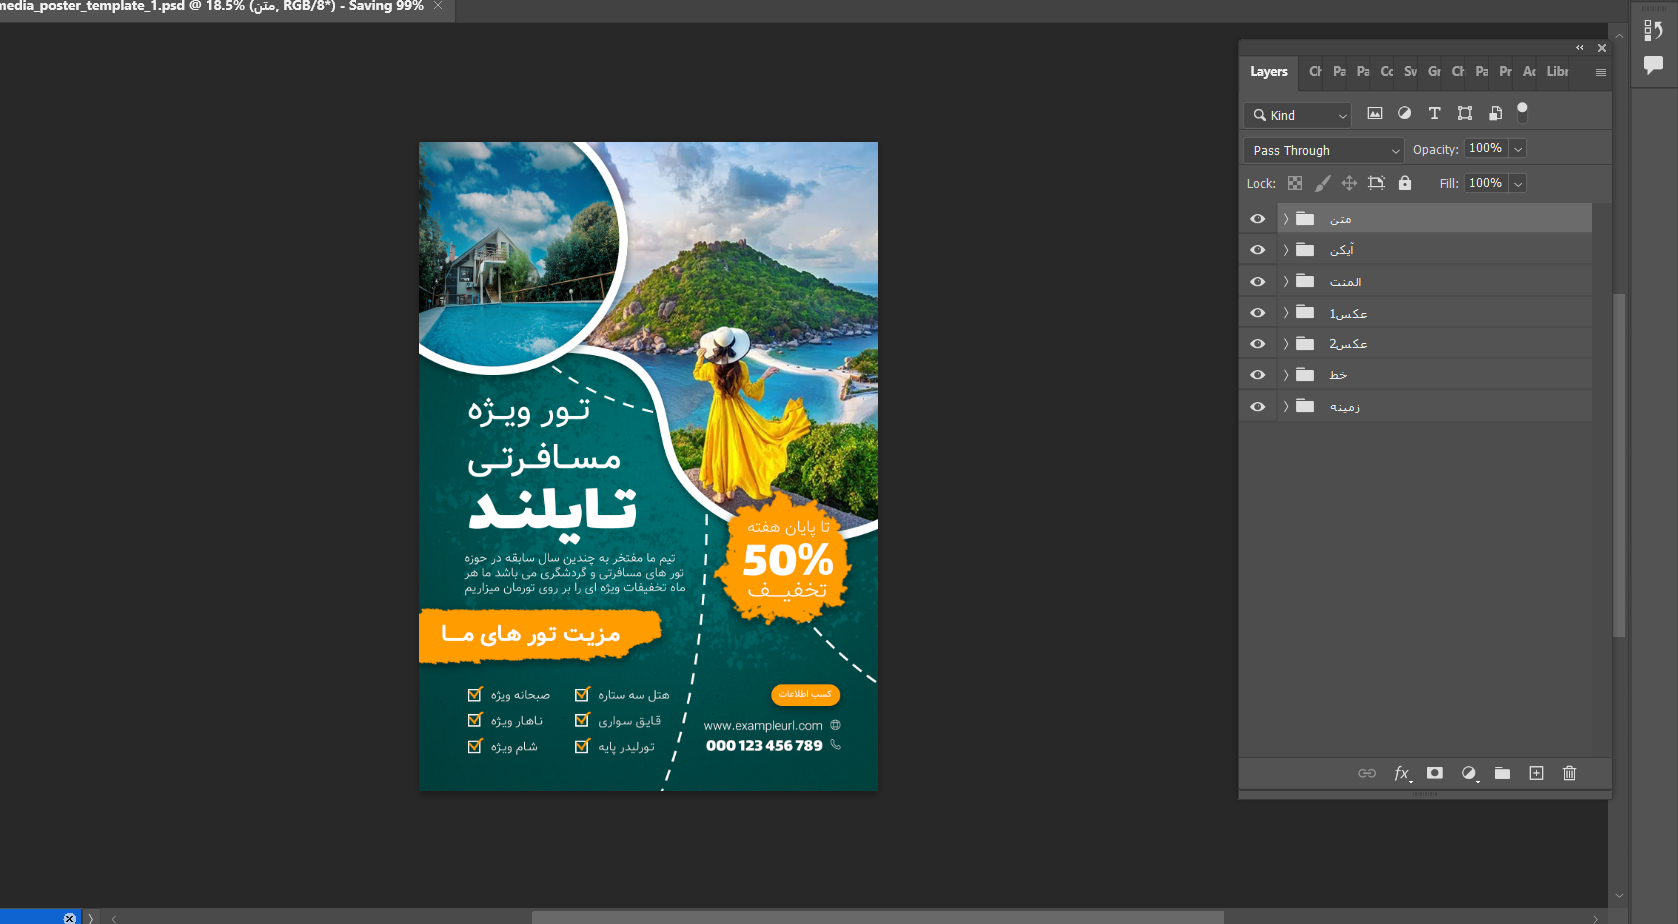Screen dimensions: 1678x924
Task: Click the new group folder icon
Action: click(x=1502, y=773)
